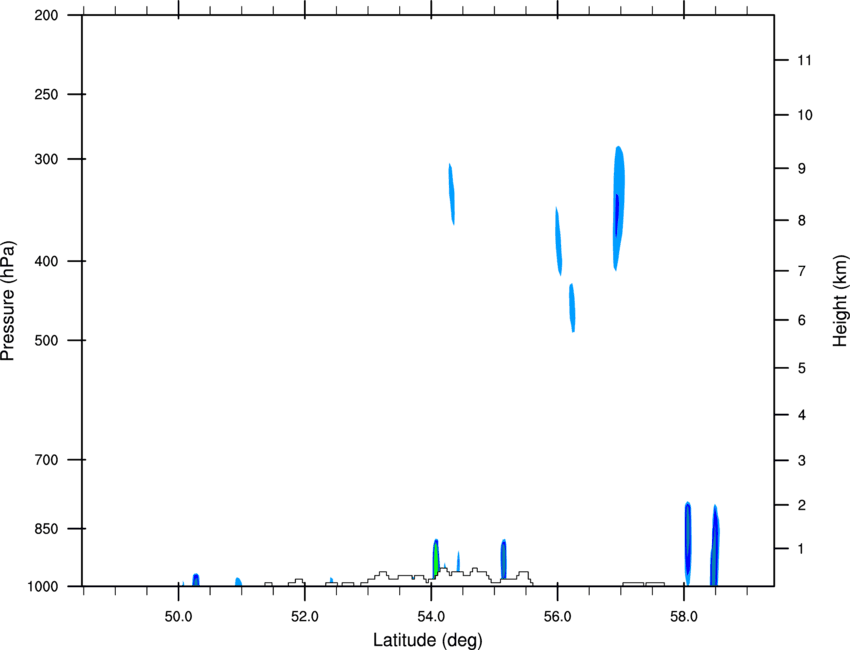Click the 'Height (km)' axis title
The image size is (850, 650).
pos(840,300)
